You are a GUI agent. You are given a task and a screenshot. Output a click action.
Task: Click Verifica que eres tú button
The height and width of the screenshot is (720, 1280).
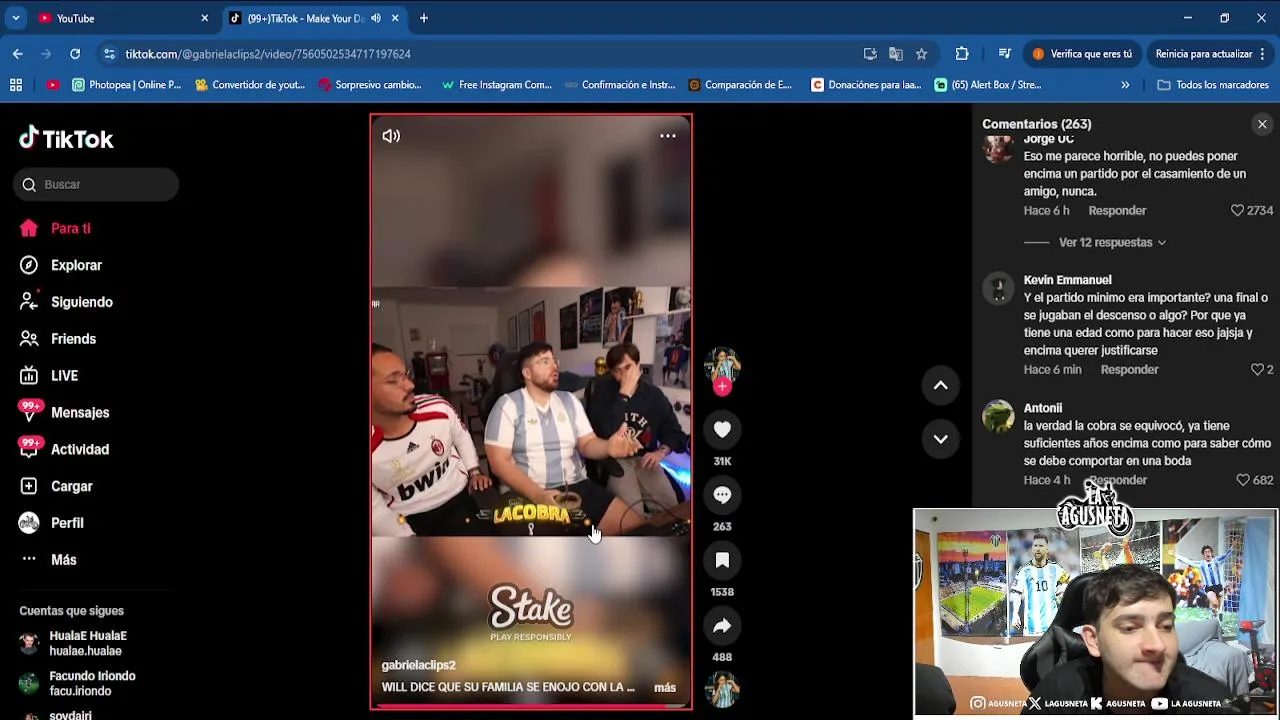coord(1083,54)
